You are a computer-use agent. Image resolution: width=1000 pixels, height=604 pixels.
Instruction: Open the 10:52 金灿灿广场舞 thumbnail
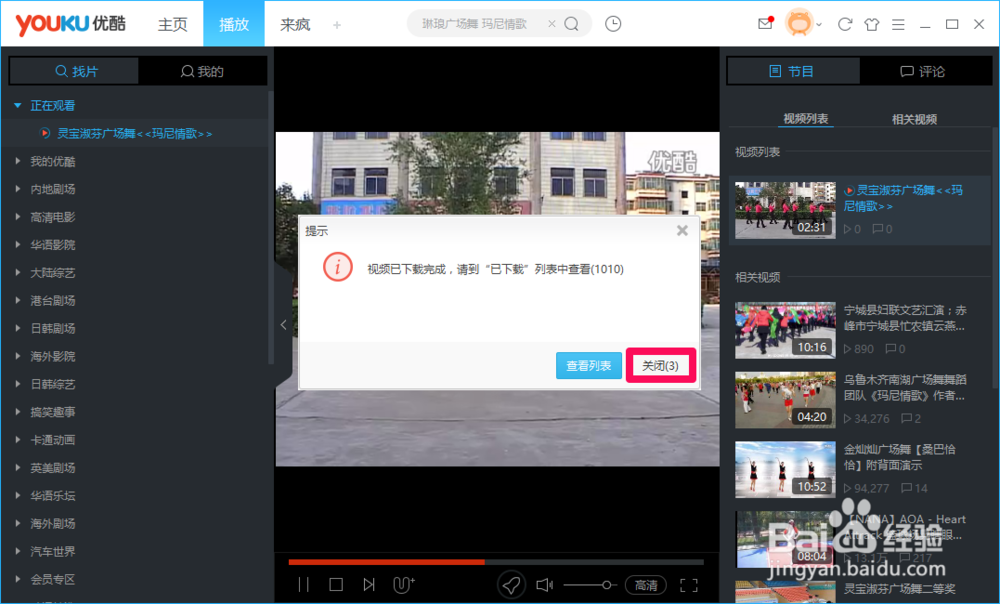point(785,469)
